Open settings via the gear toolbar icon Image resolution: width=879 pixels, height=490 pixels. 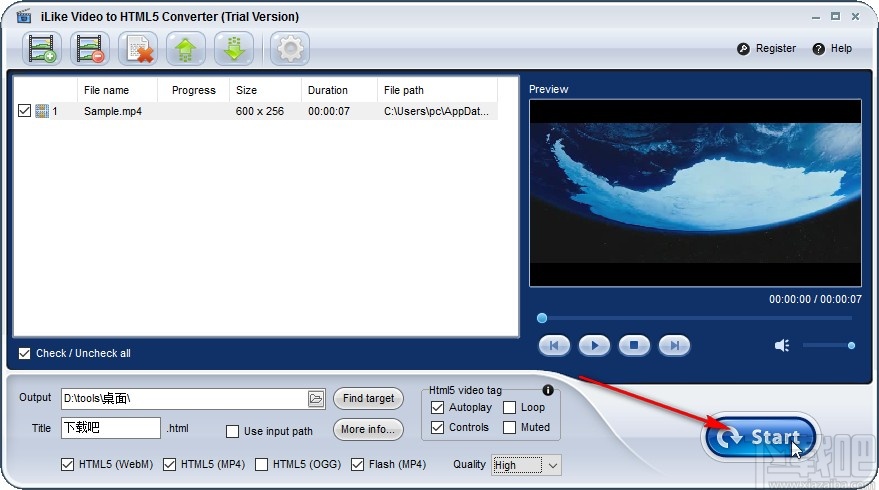click(290, 49)
